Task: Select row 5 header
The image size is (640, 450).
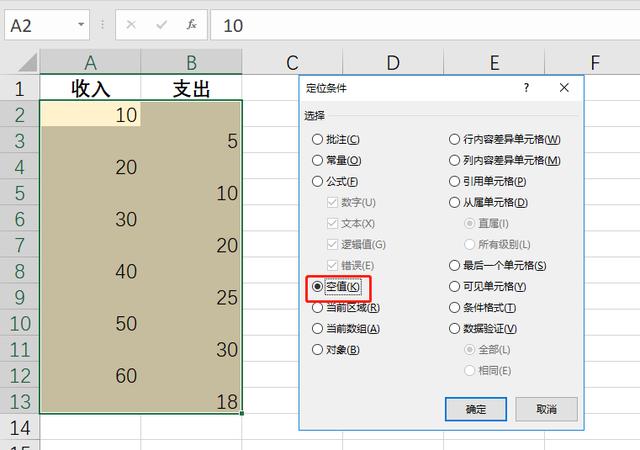Action: pos(19,193)
